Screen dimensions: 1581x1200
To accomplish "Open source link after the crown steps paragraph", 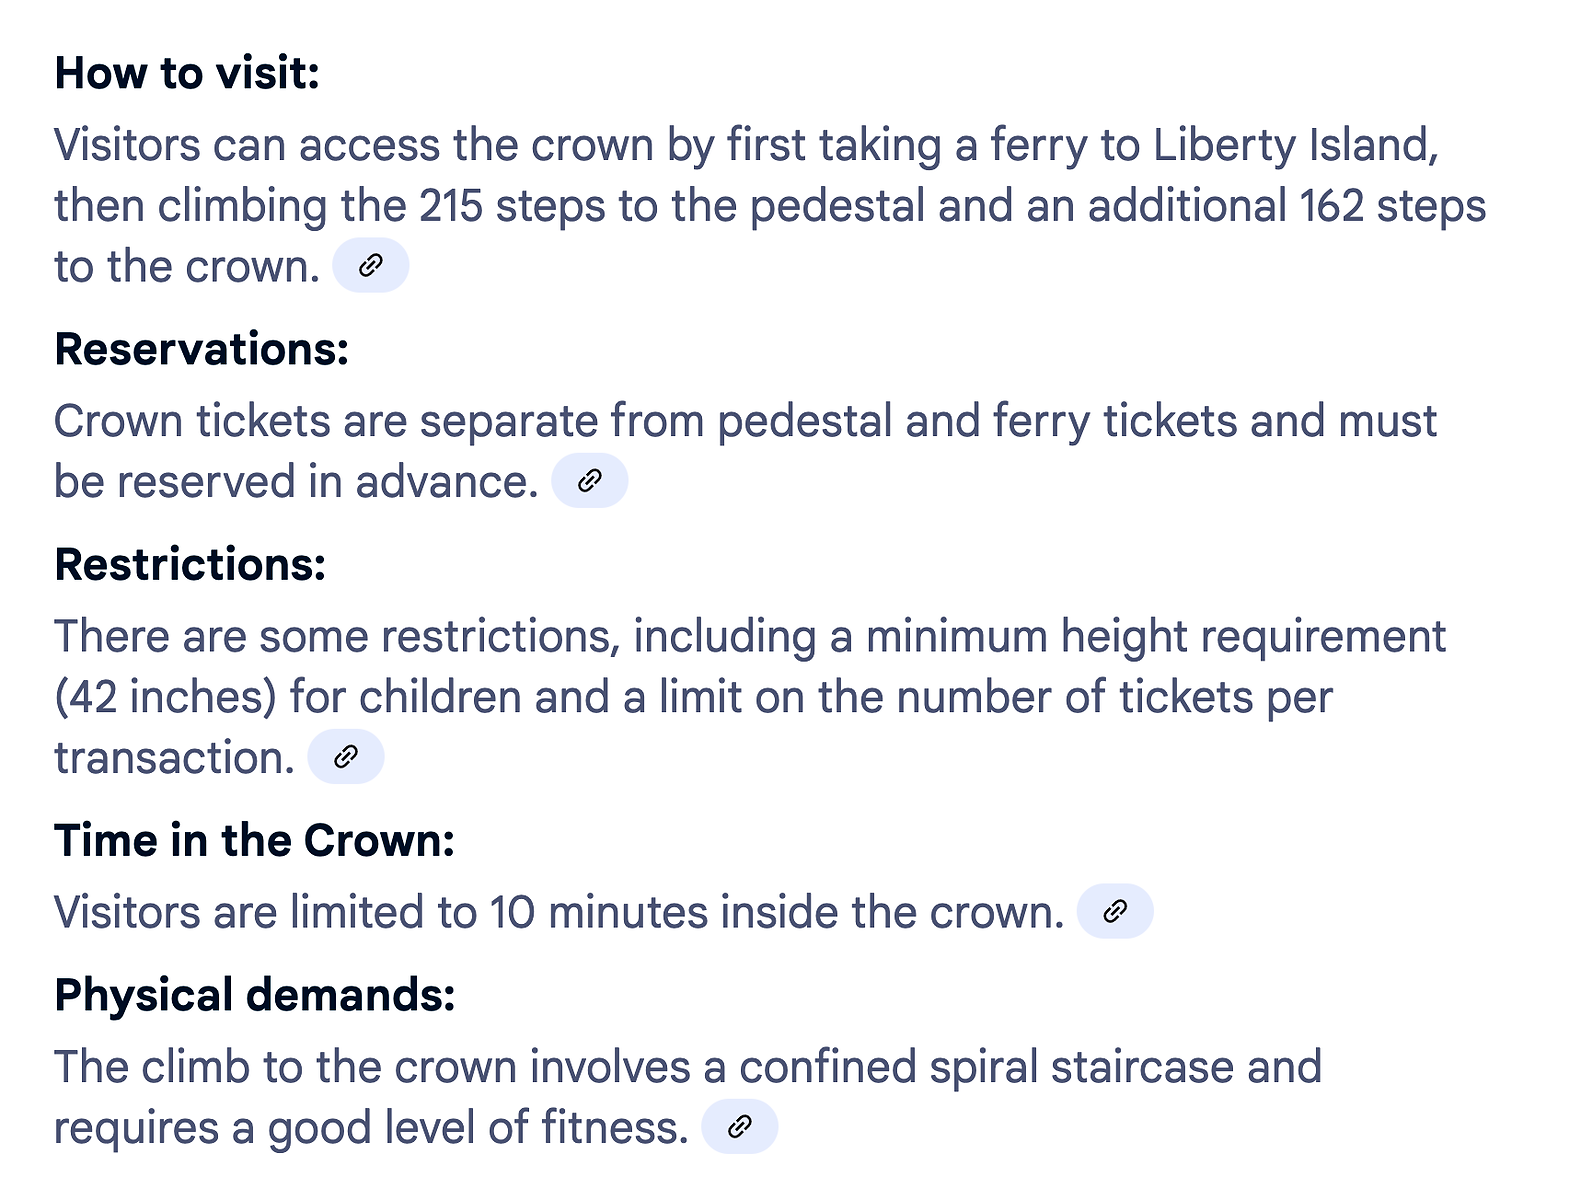I will tap(370, 266).
